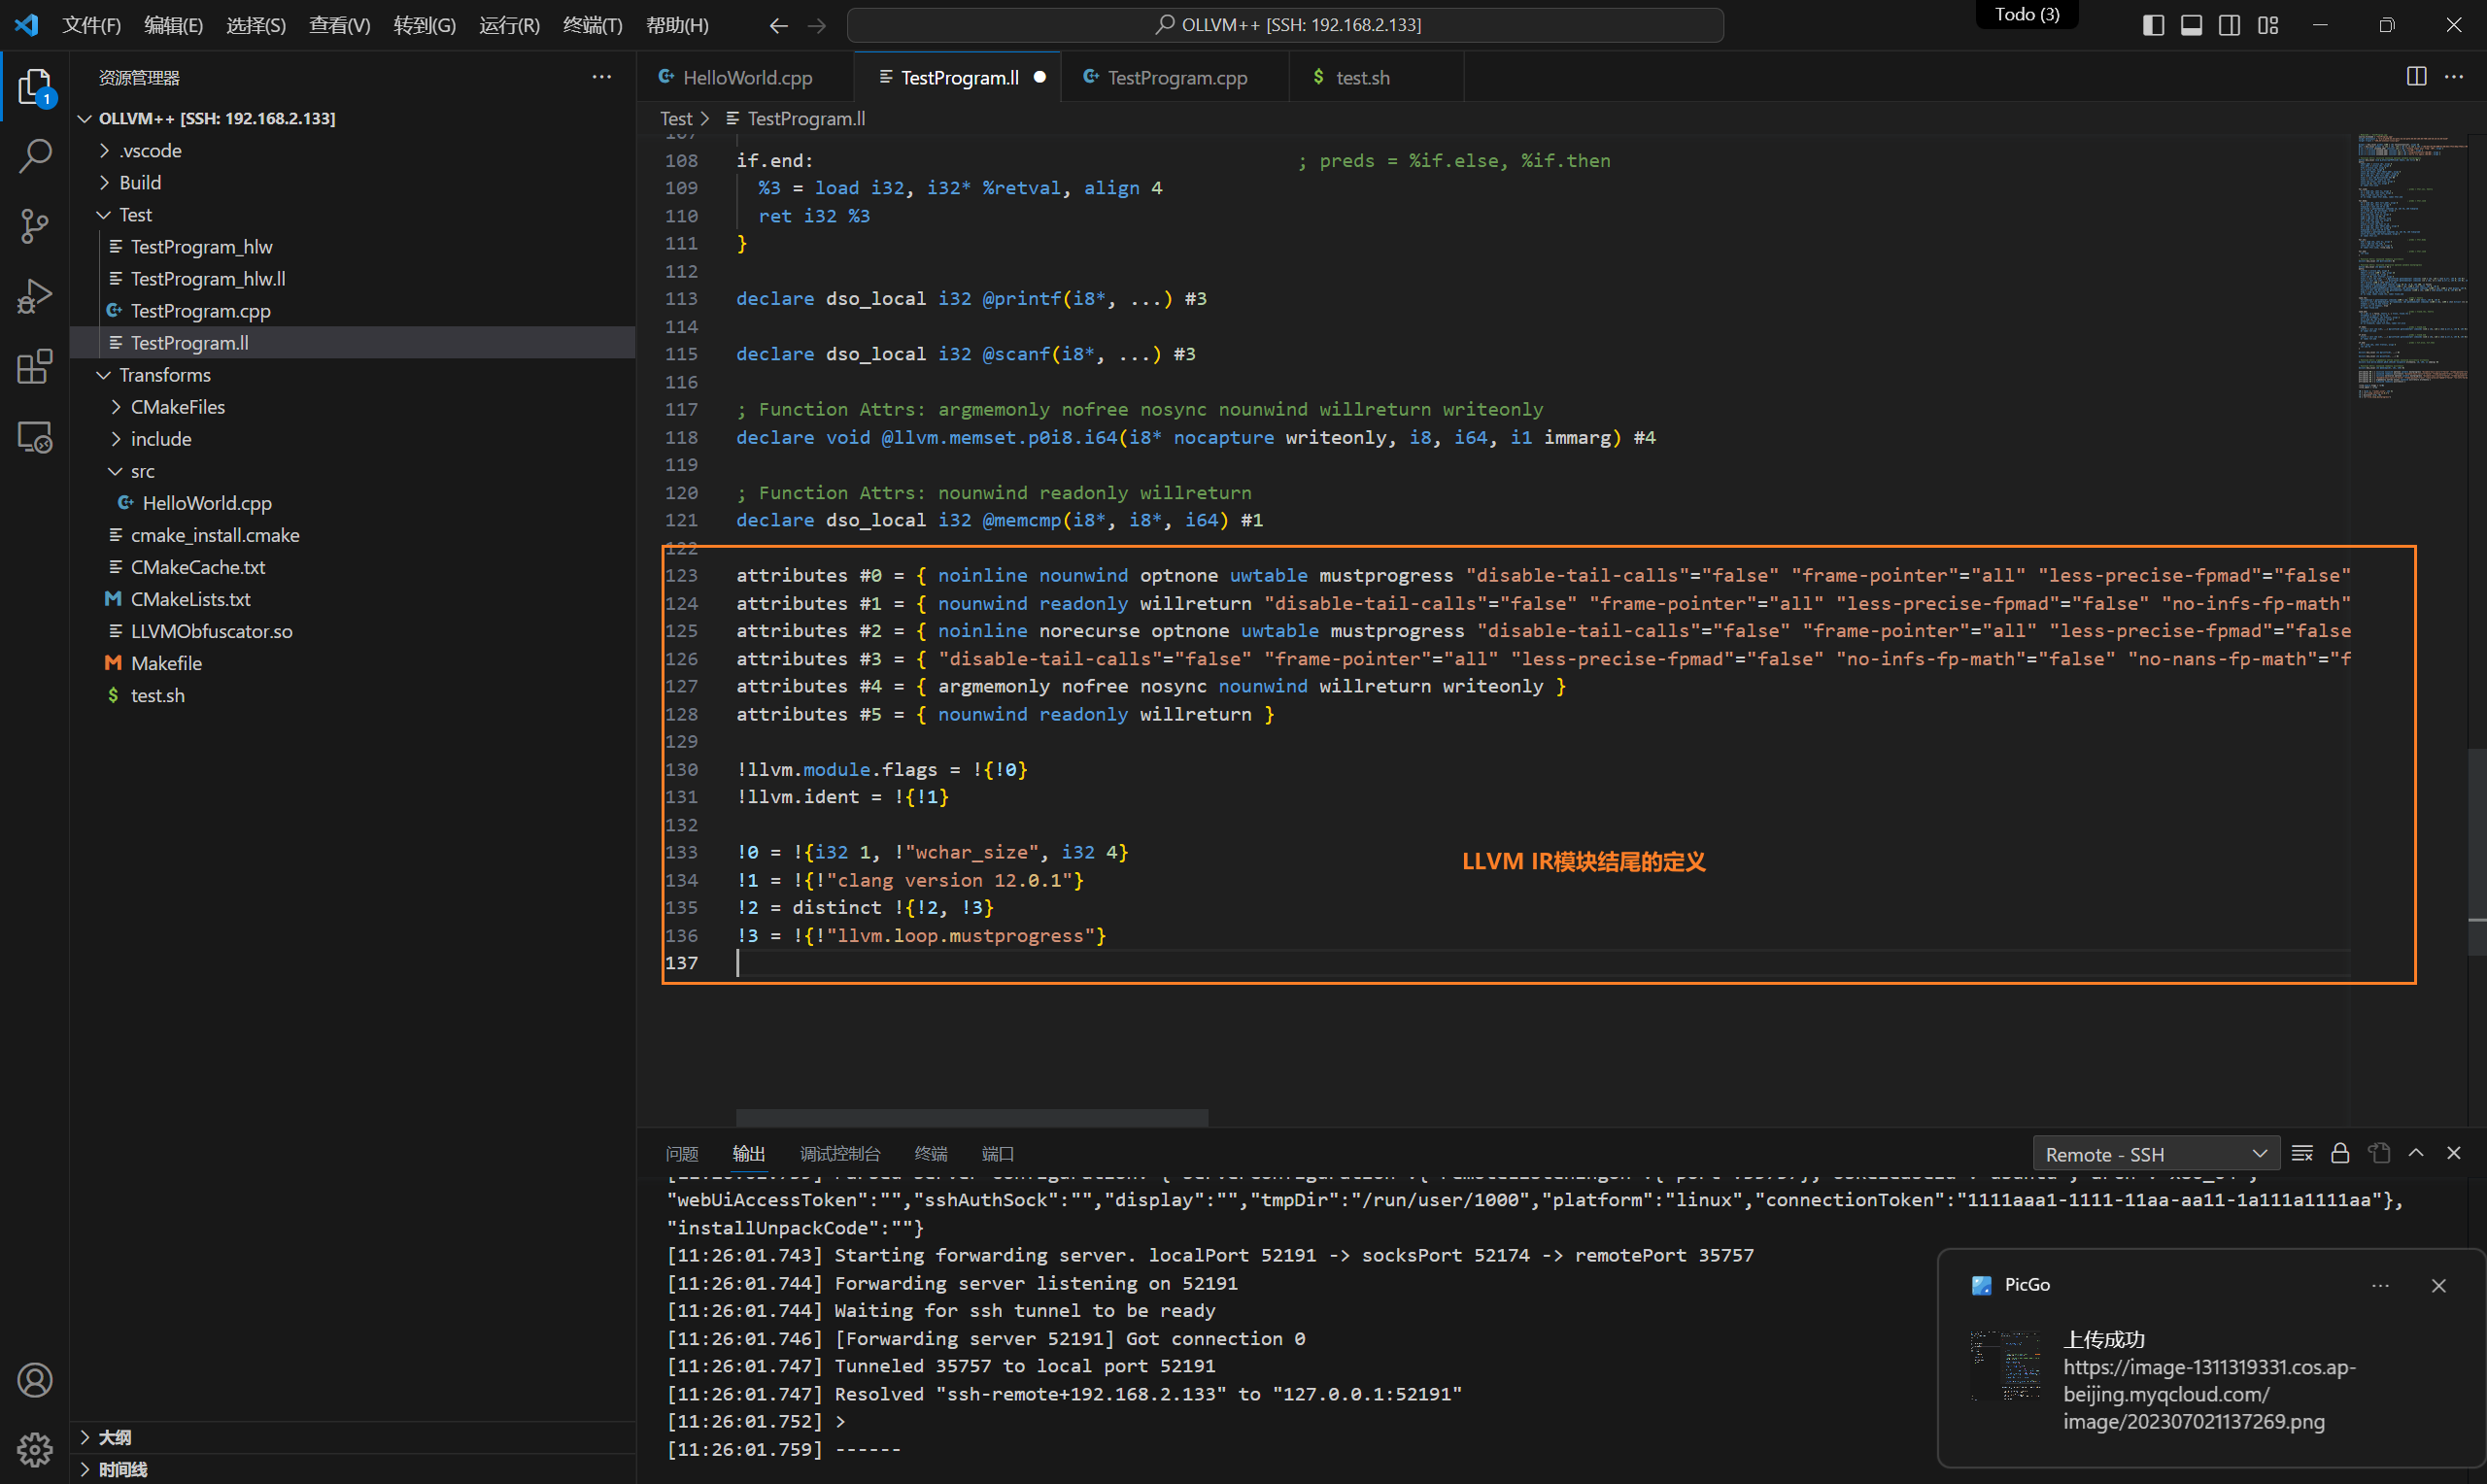Click the Todo (3) button
The image size is (2487, 1484).
(2027, 14)
